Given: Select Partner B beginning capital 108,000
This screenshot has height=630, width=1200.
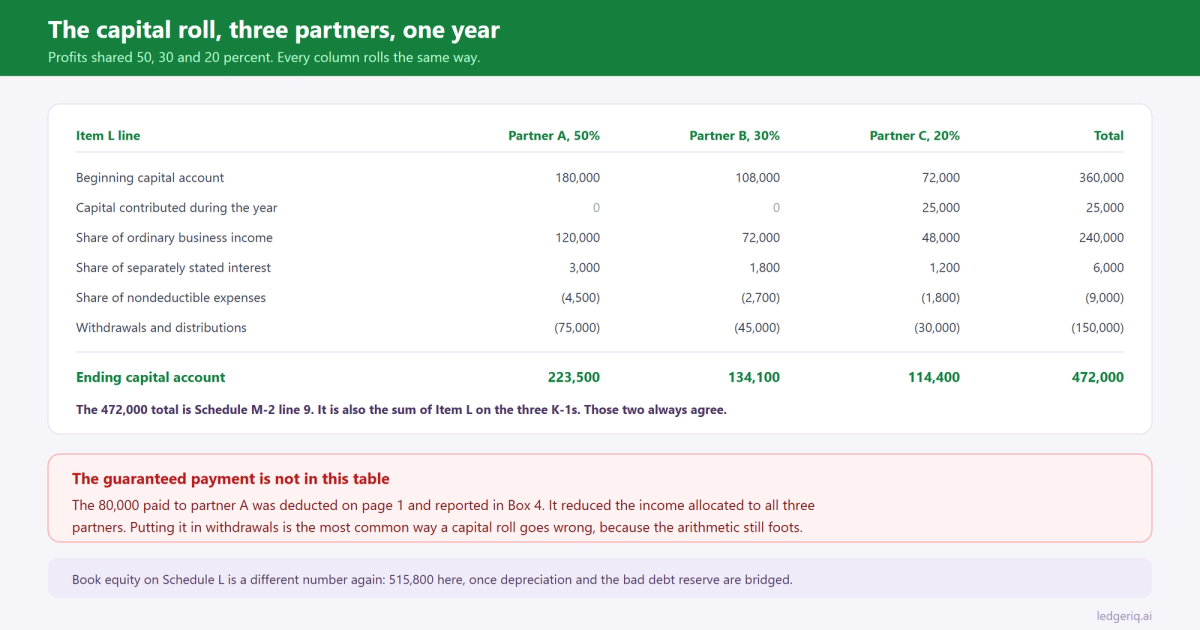Looking at the screenshot, I should coord(758,178).
